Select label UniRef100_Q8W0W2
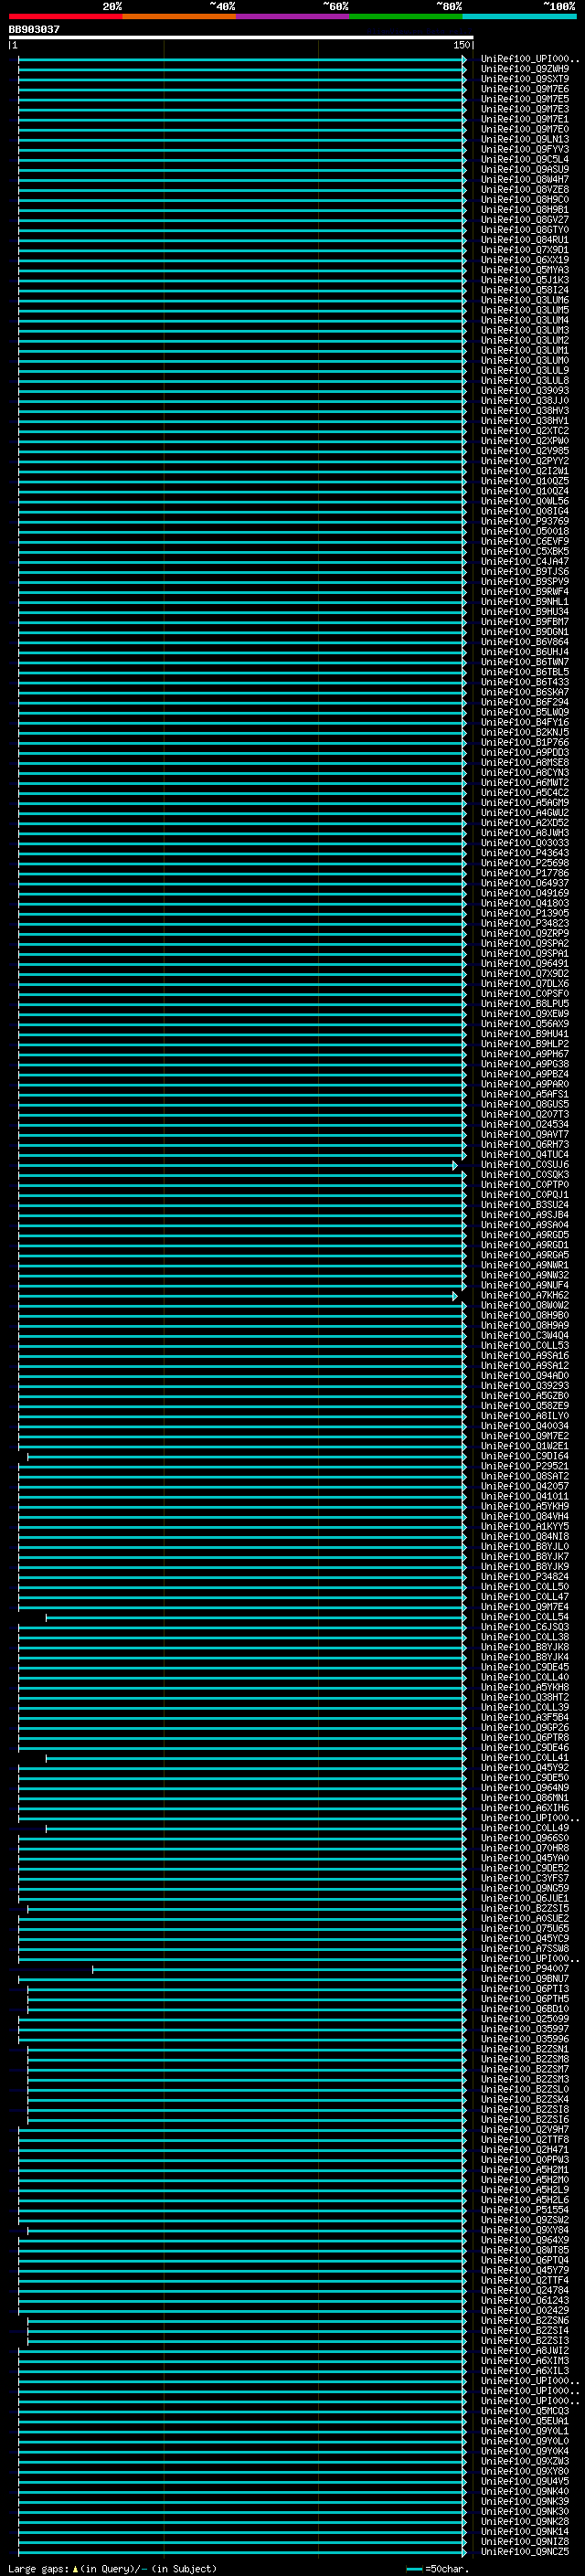The width and height of the screenshot is (585, 2576). pyautogui.click(x=525, y=1306)
